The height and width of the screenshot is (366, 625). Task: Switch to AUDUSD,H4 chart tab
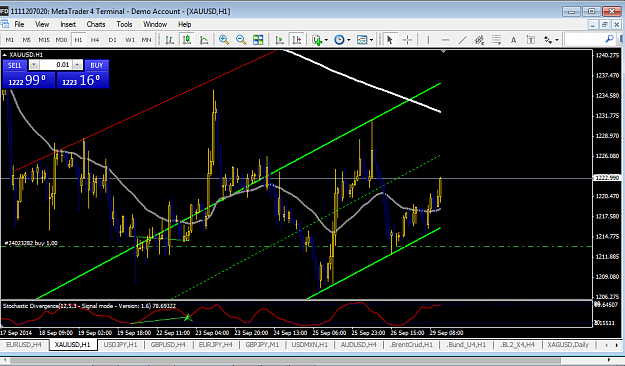[358, 344]
